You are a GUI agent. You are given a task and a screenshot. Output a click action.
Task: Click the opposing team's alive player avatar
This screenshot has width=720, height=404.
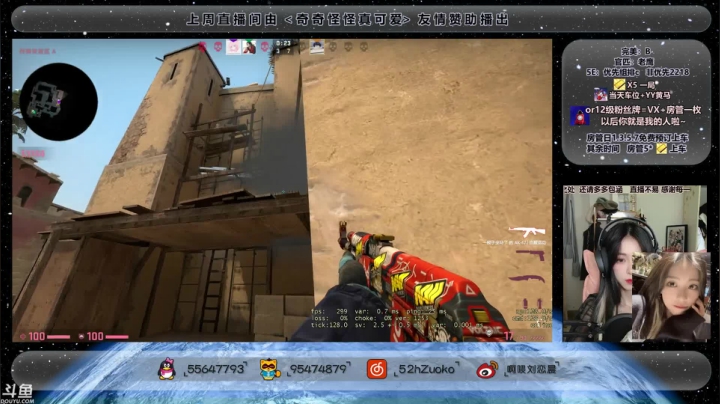317,47
